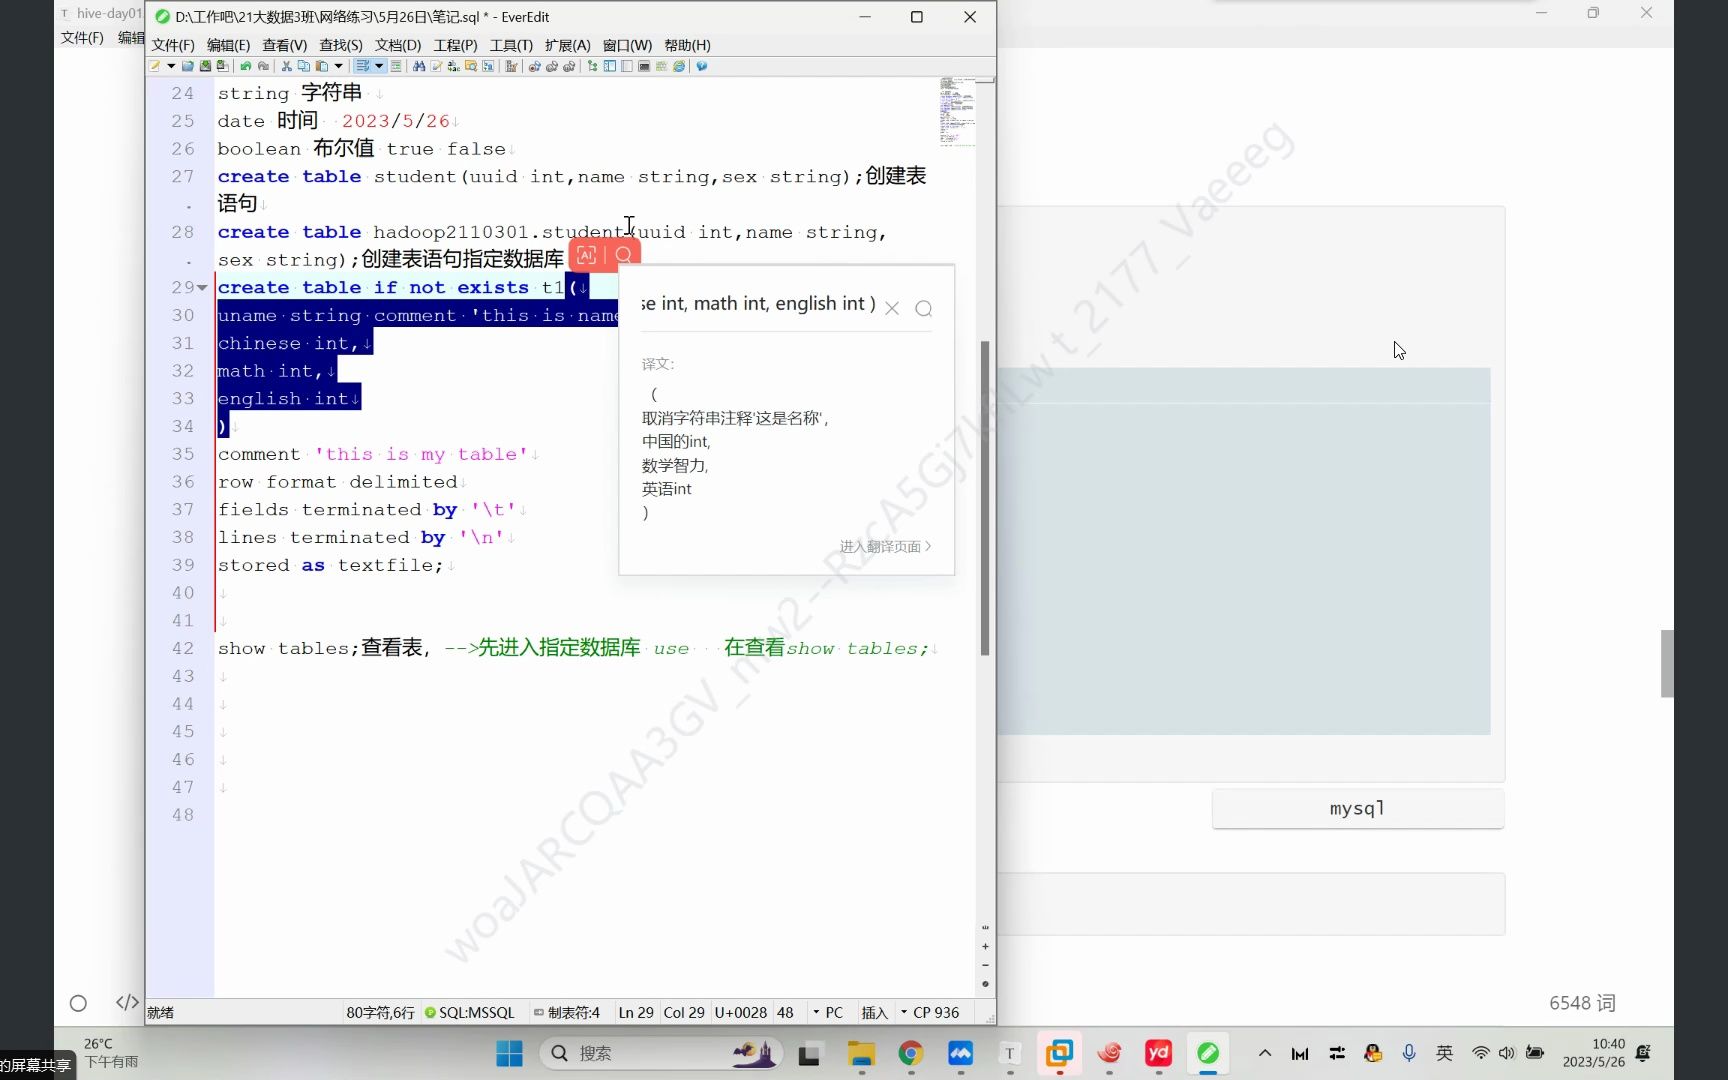
Task: Click the web browser preview globe icon
Action: click(x=679, y=66)
